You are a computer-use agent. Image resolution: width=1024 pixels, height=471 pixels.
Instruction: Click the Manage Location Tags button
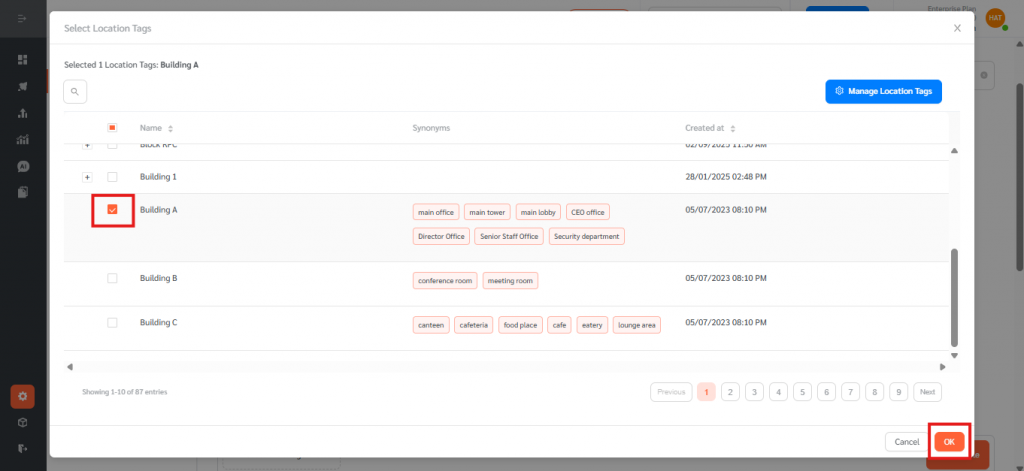(x=883, y=91)
